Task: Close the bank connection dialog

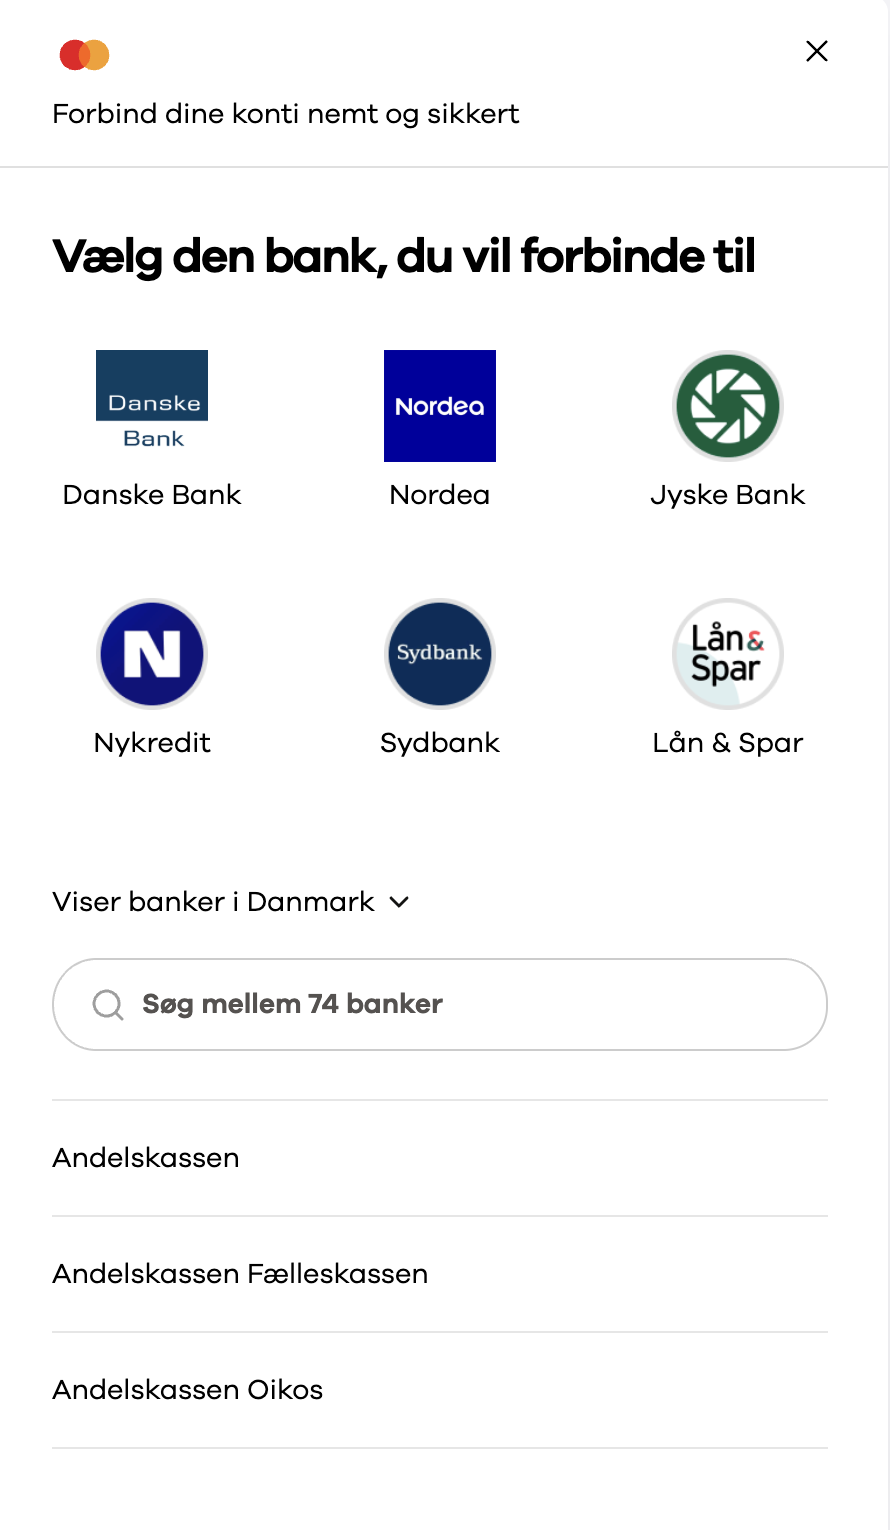Action: (817, 51)
